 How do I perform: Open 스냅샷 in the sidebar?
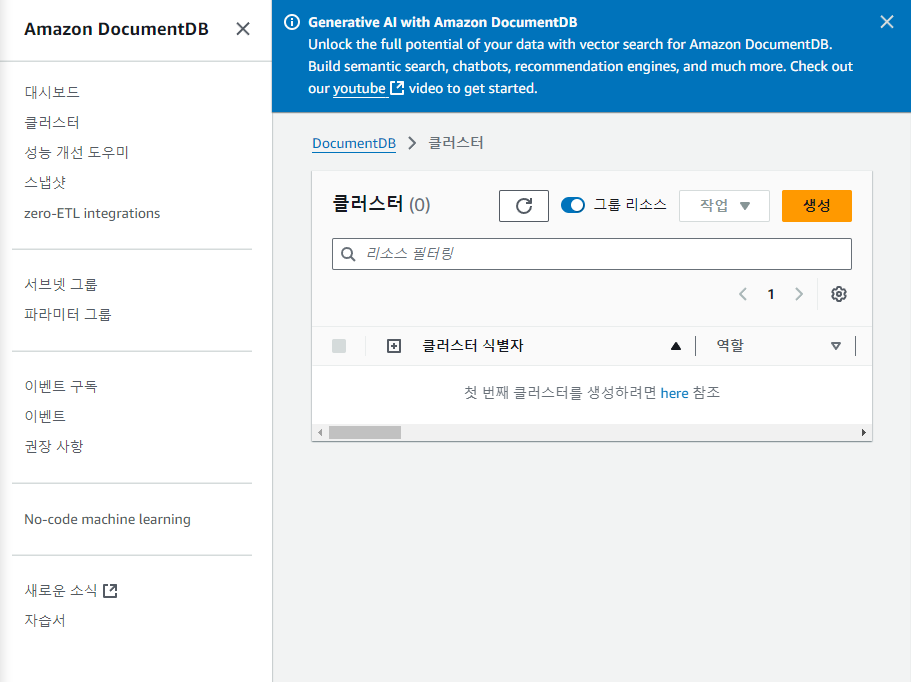(45, 182)
